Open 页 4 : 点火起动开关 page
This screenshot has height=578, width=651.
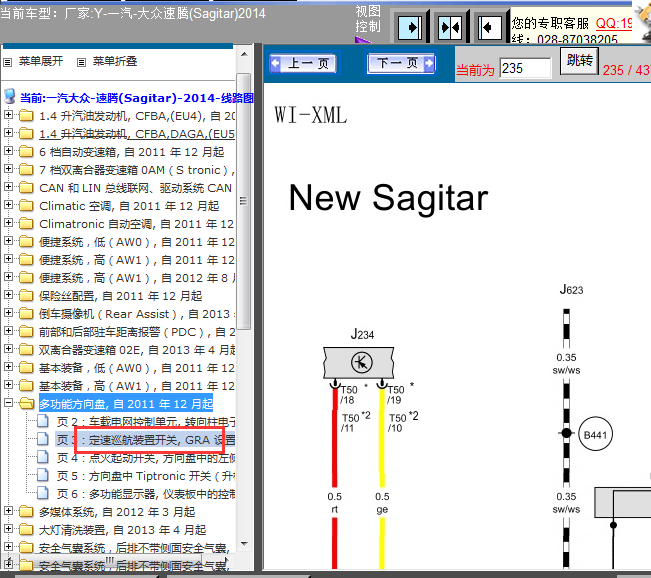click(x=146, y=458)
